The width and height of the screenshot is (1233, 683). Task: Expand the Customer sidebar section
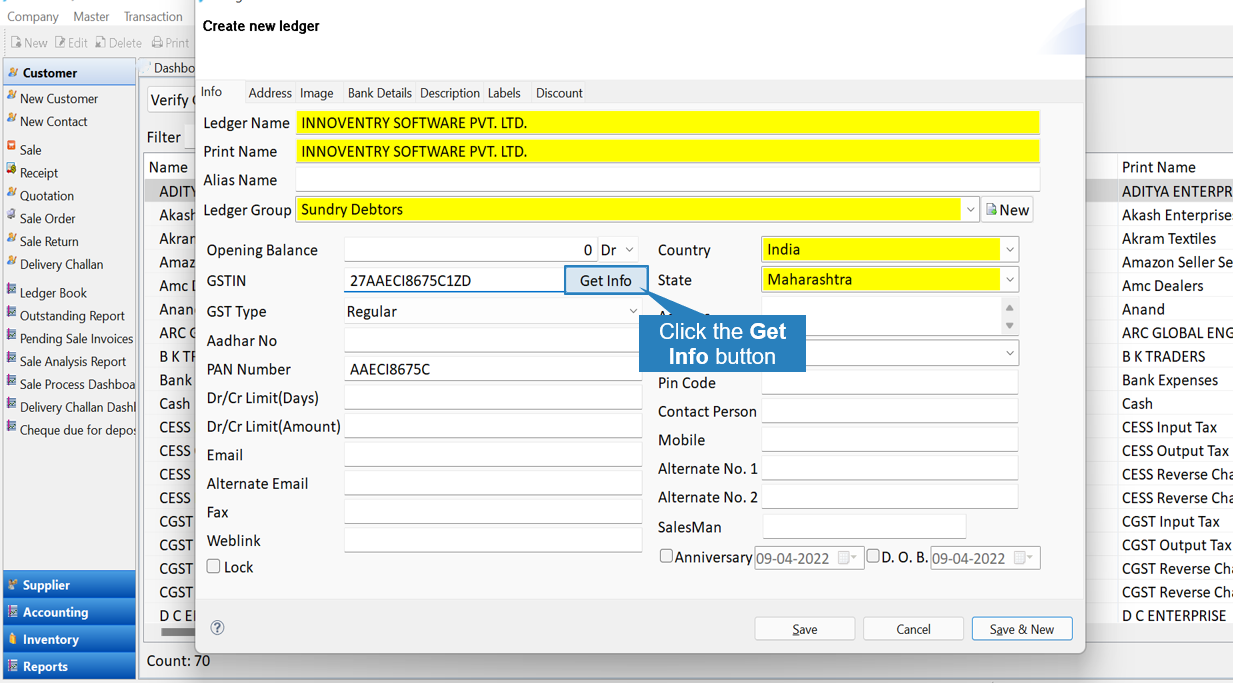pos(70,72)
